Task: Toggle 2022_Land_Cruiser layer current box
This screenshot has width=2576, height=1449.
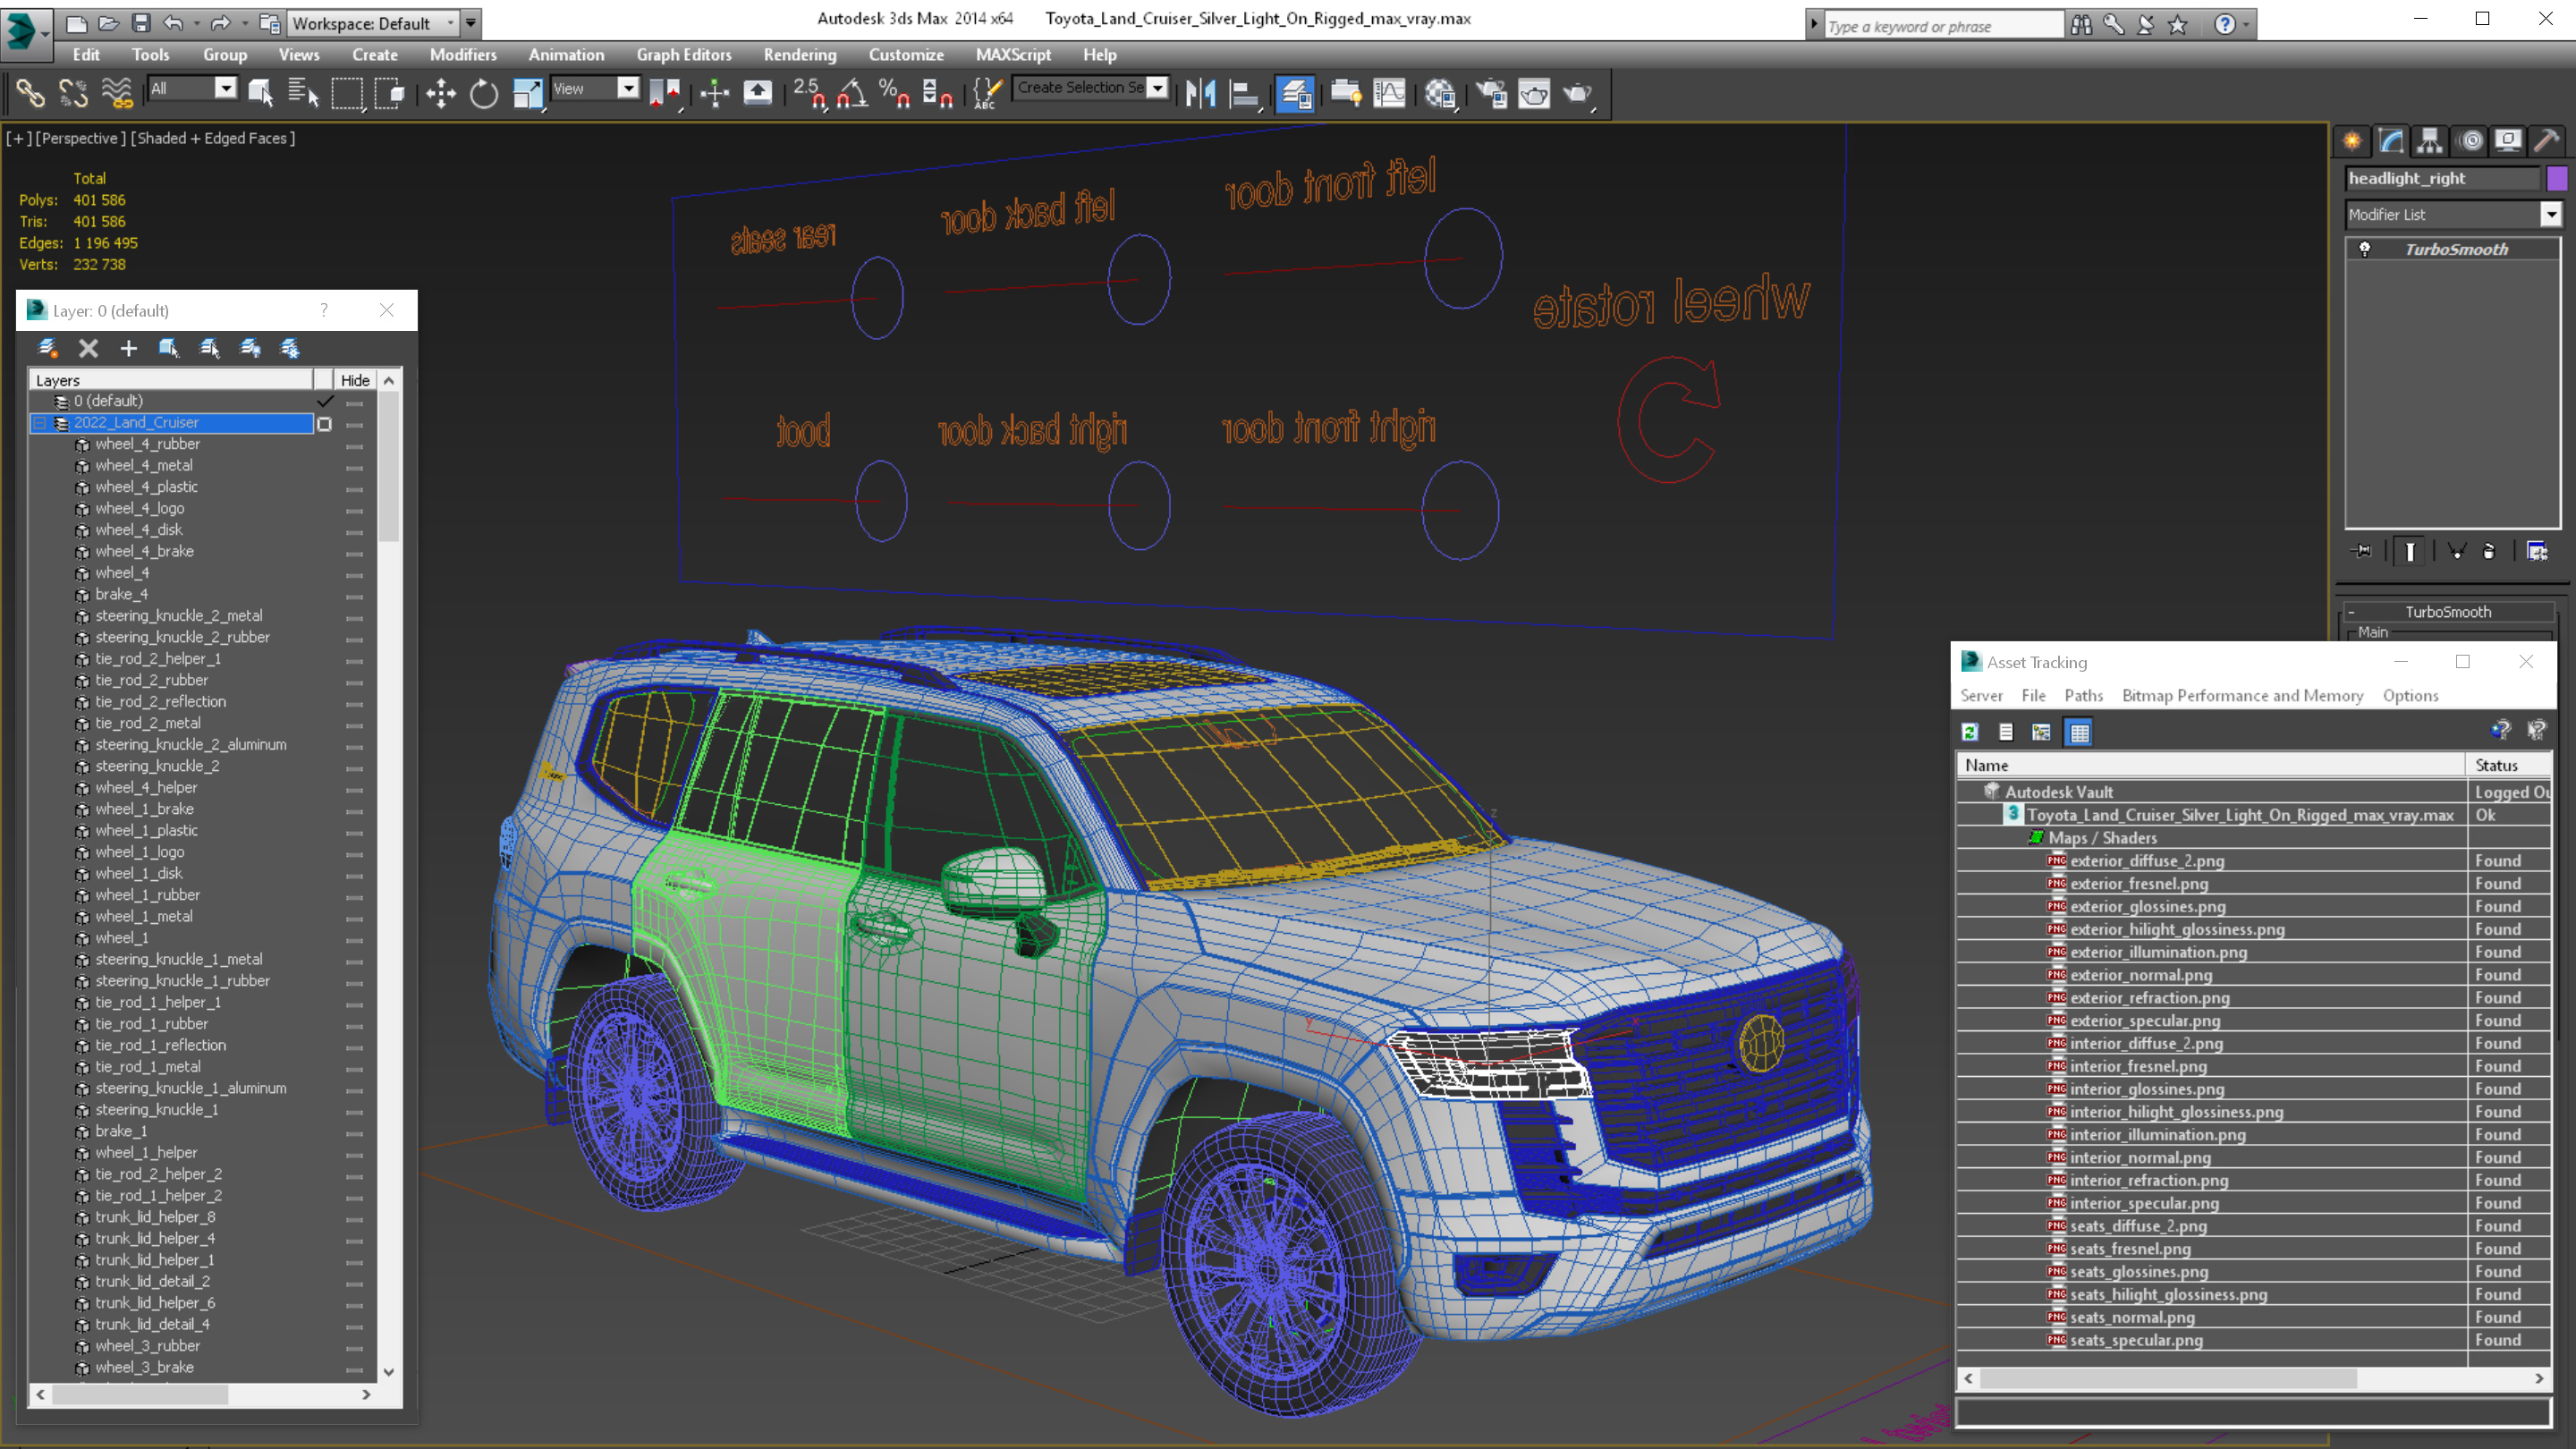Action: pos(324,424)
